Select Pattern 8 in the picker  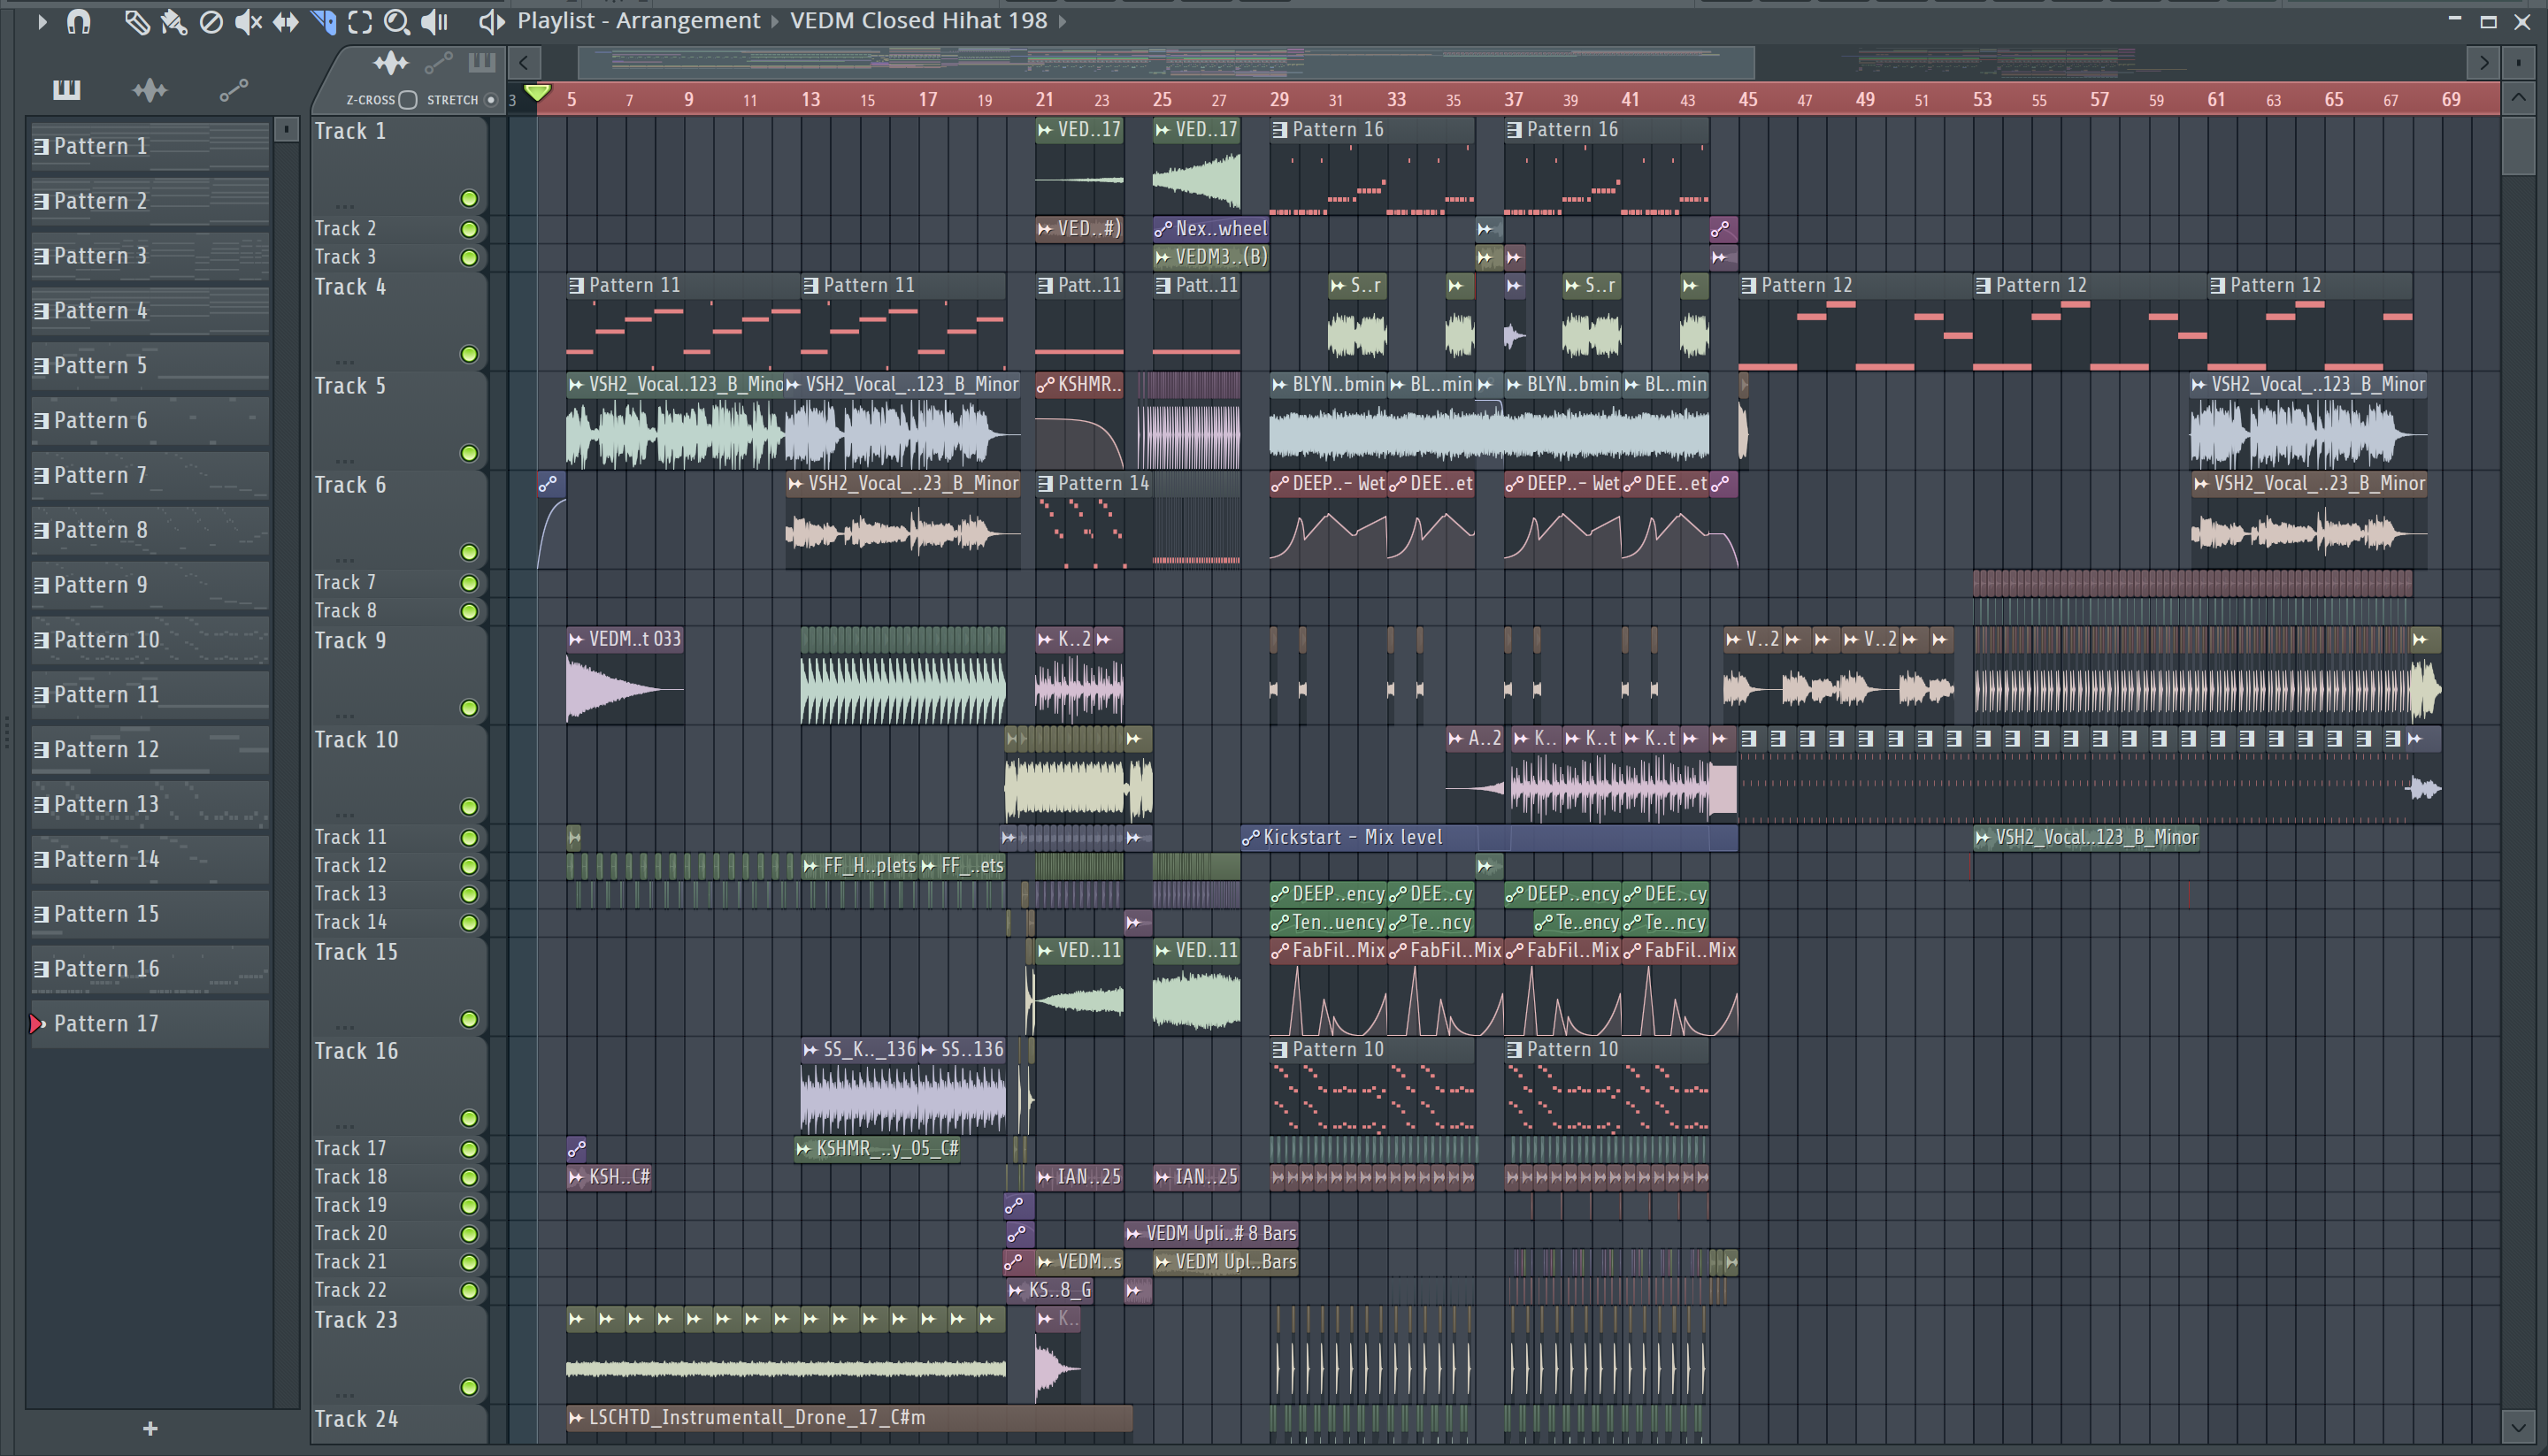coord(150,530)
